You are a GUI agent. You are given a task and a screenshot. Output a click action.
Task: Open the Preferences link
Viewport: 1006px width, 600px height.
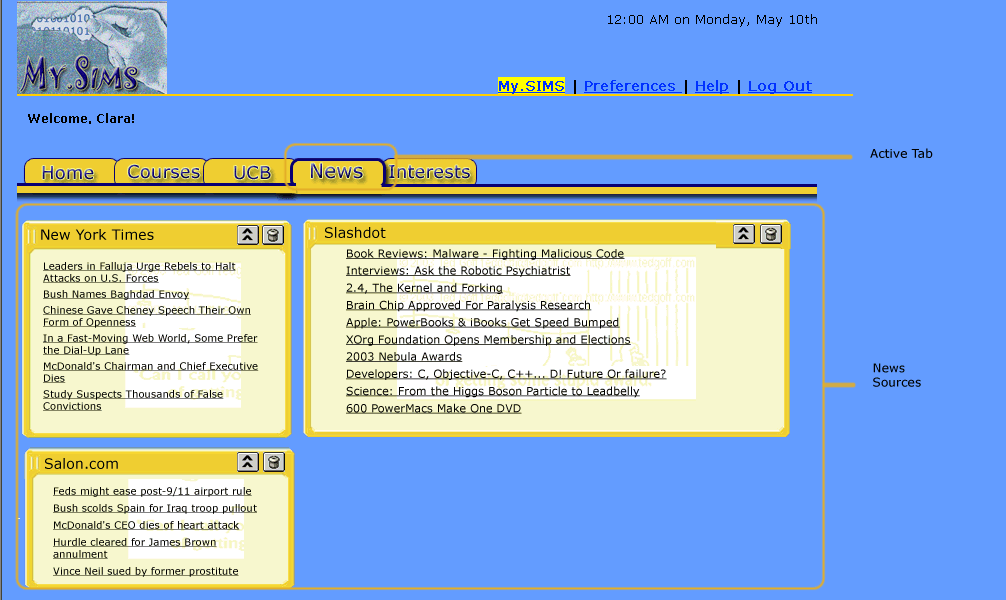[632, 86]
